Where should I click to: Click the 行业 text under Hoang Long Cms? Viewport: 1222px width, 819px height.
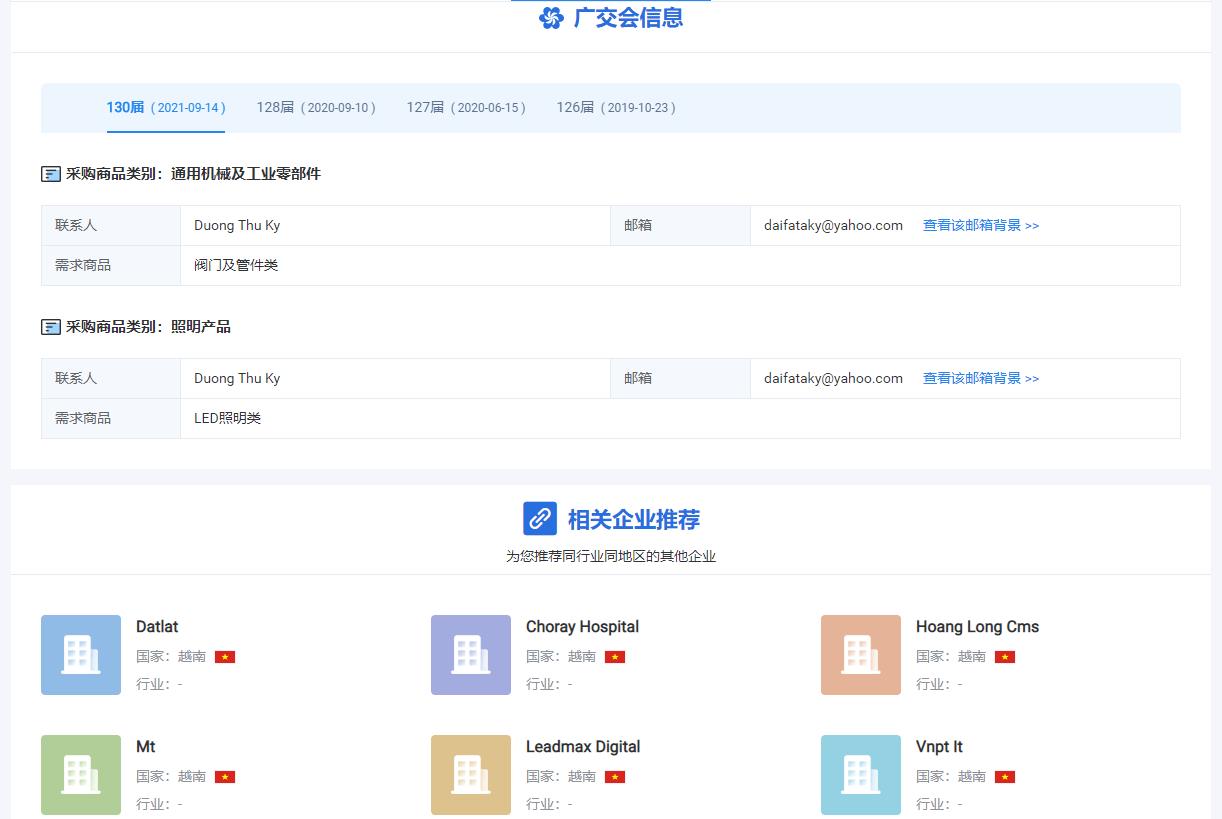coord(939,685)
